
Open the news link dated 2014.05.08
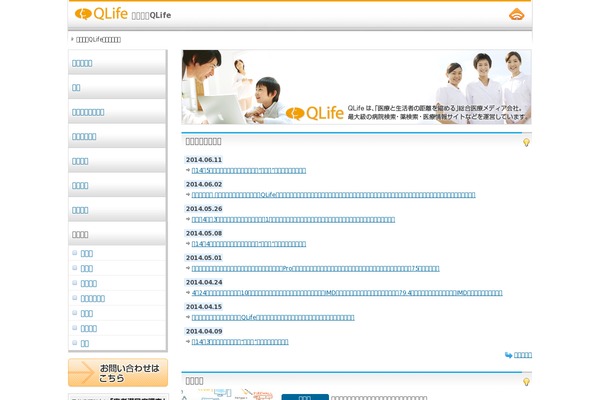pos(249,244)
